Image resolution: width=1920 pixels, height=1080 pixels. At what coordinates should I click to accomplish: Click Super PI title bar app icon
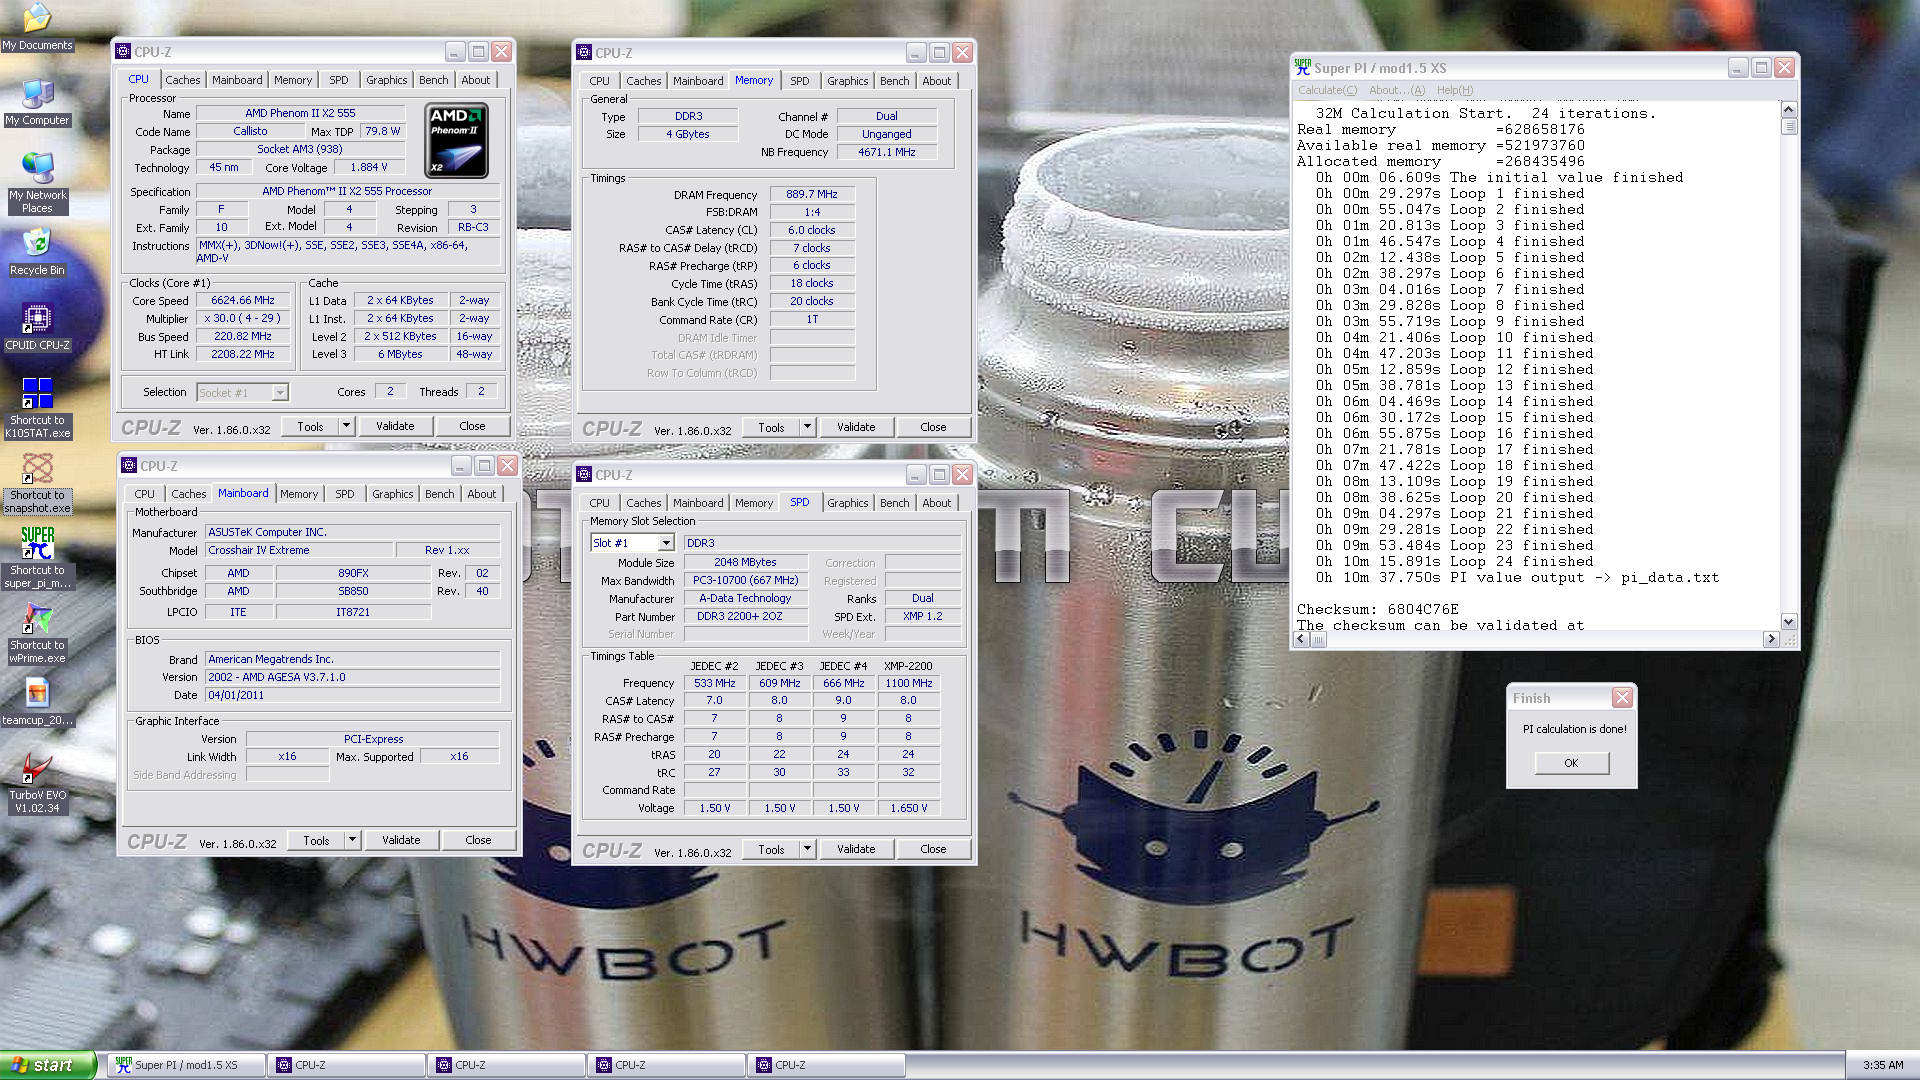tap(1302, 68)
